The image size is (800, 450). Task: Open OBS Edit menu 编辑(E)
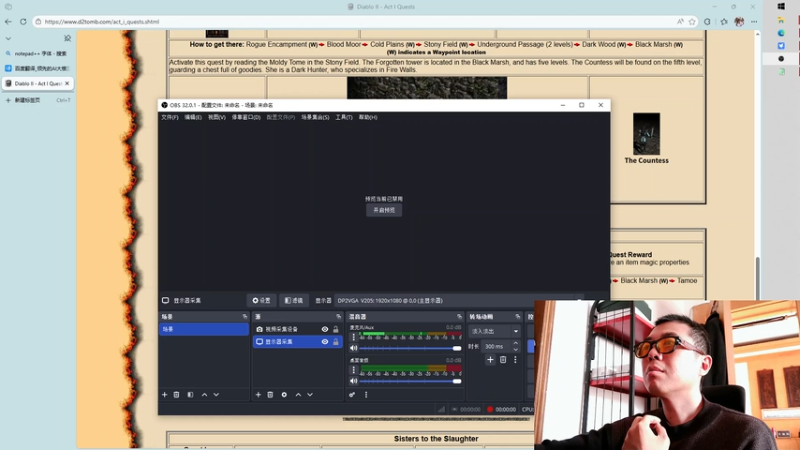tap(193, 117)
